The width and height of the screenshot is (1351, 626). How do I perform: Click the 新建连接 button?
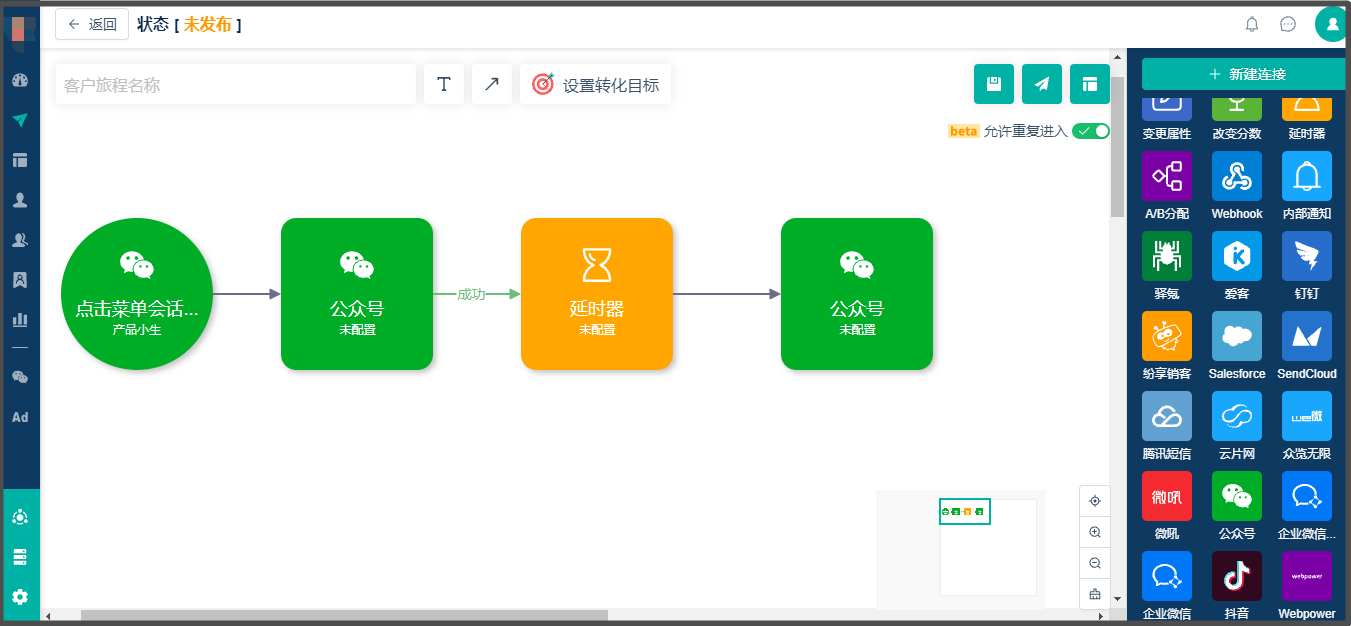[1246, 74]
